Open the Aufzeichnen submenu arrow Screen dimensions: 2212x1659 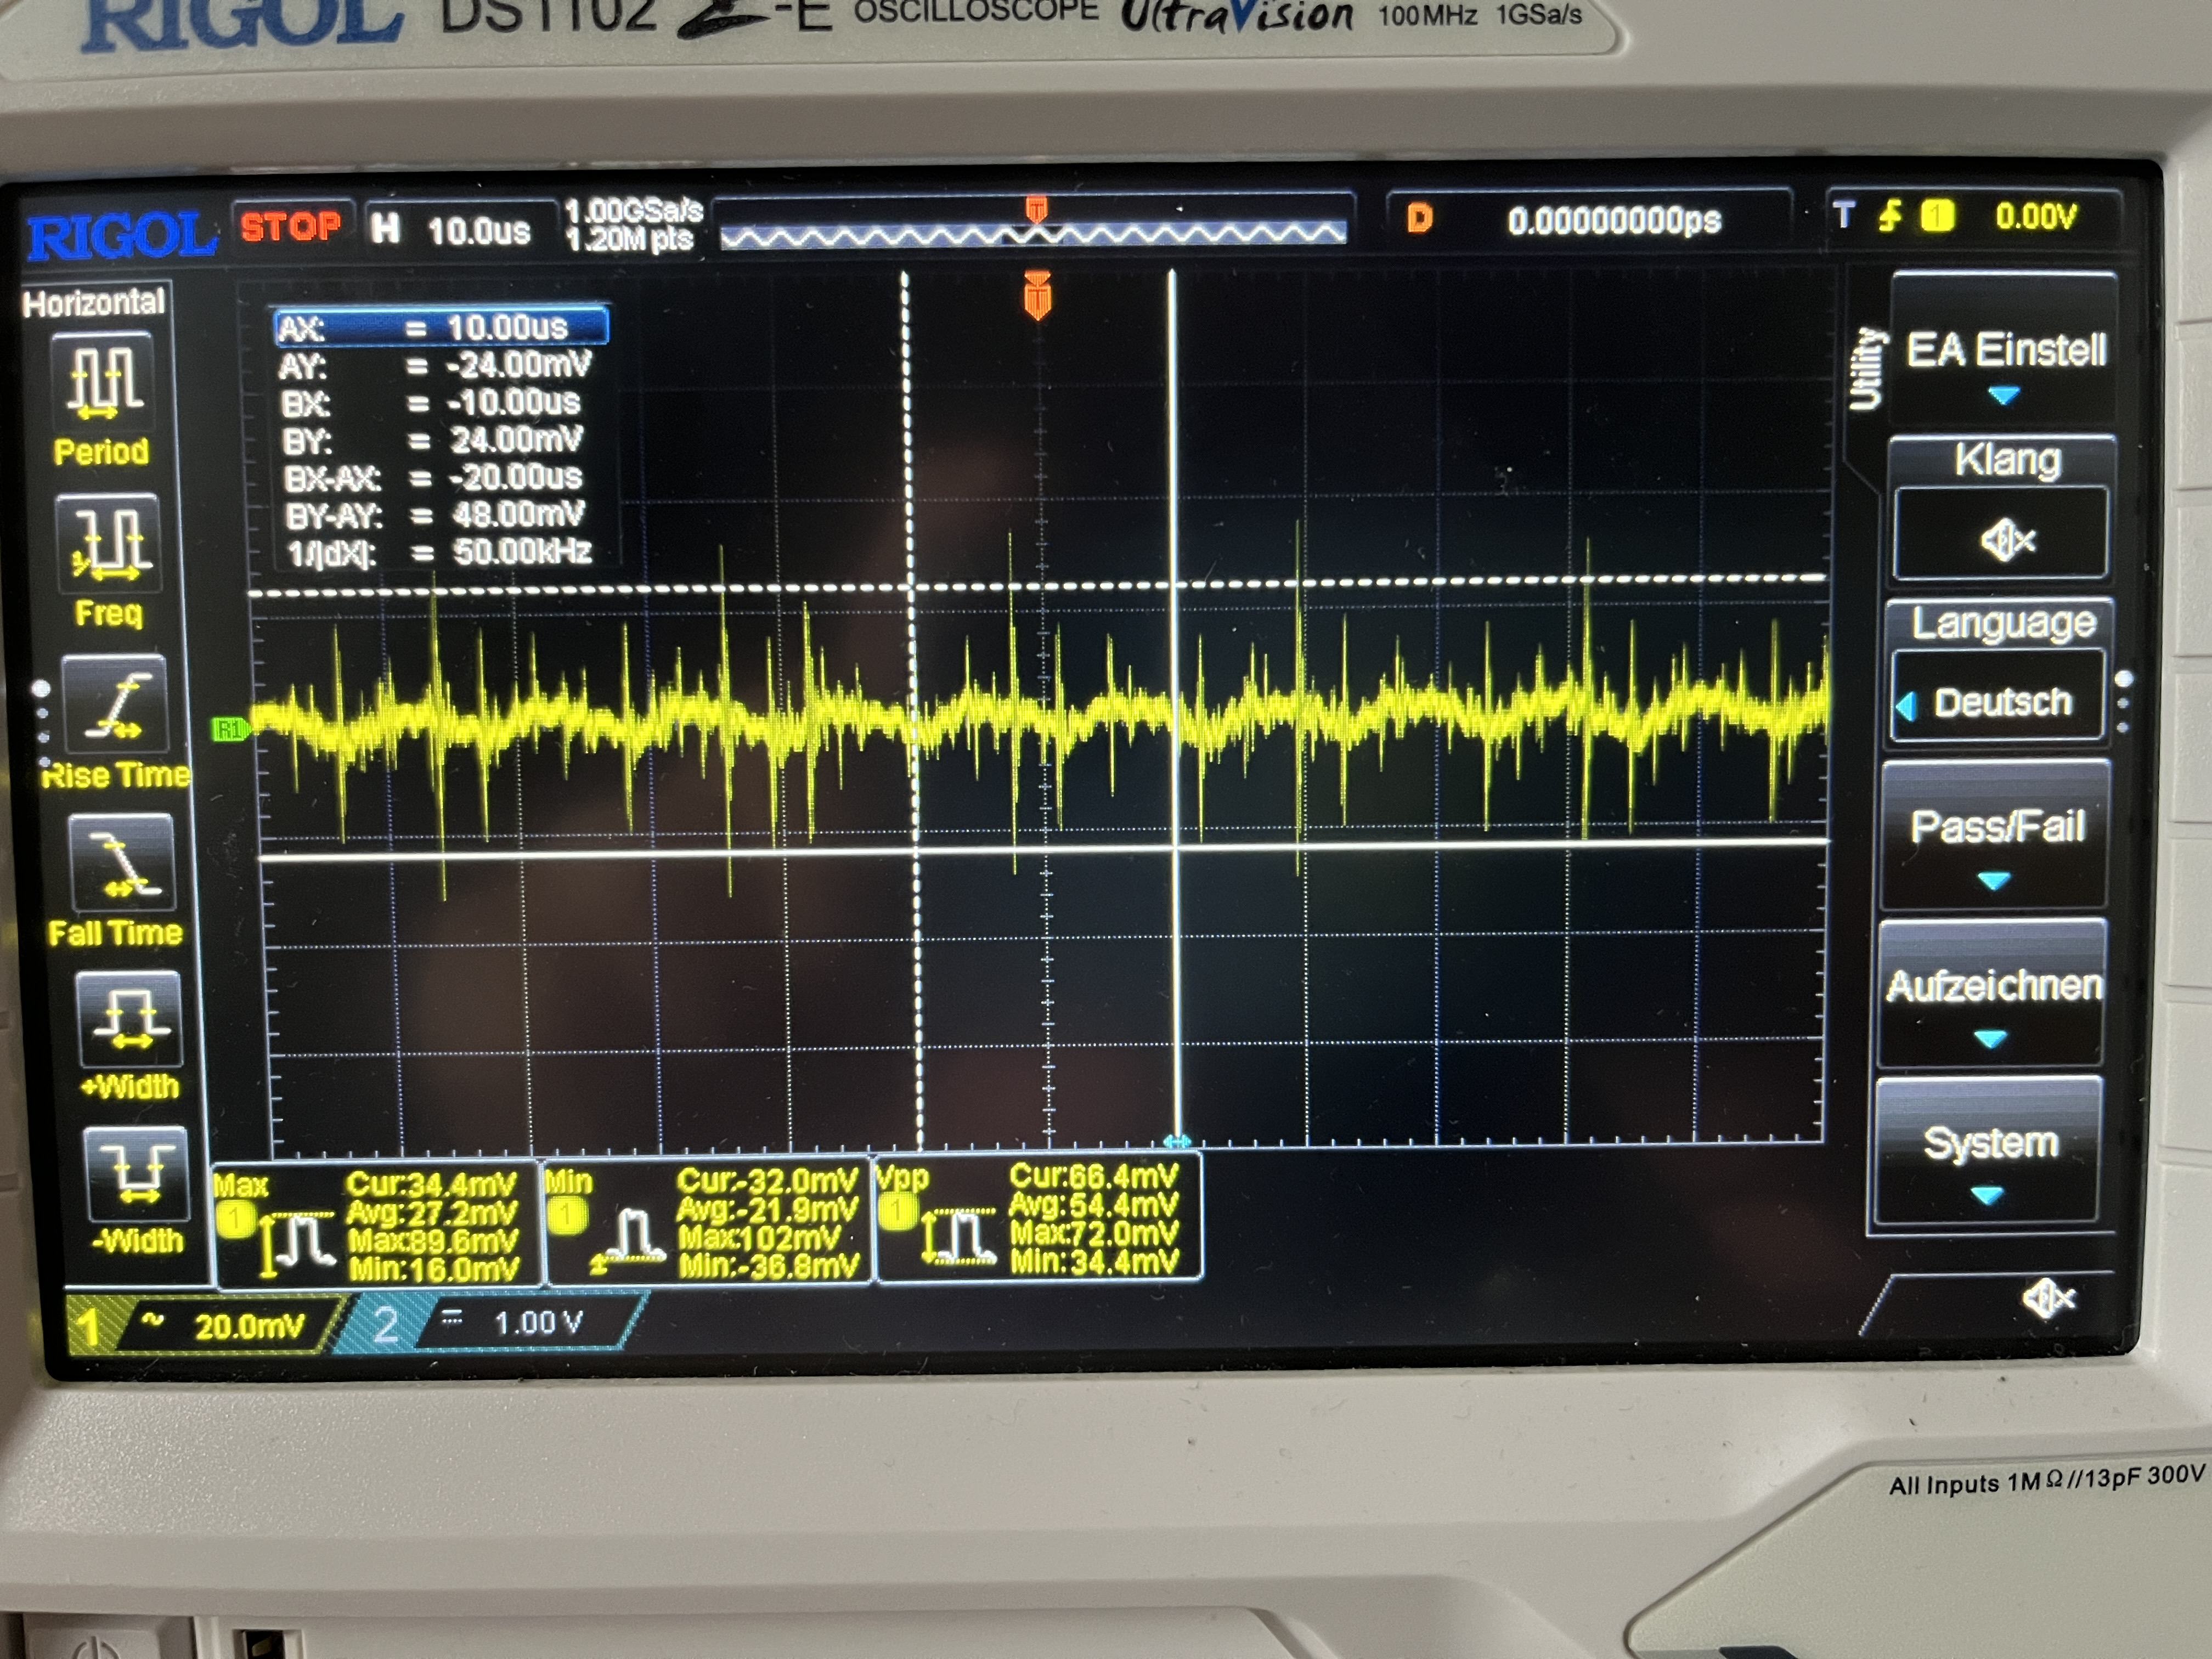[1990, 1039]
